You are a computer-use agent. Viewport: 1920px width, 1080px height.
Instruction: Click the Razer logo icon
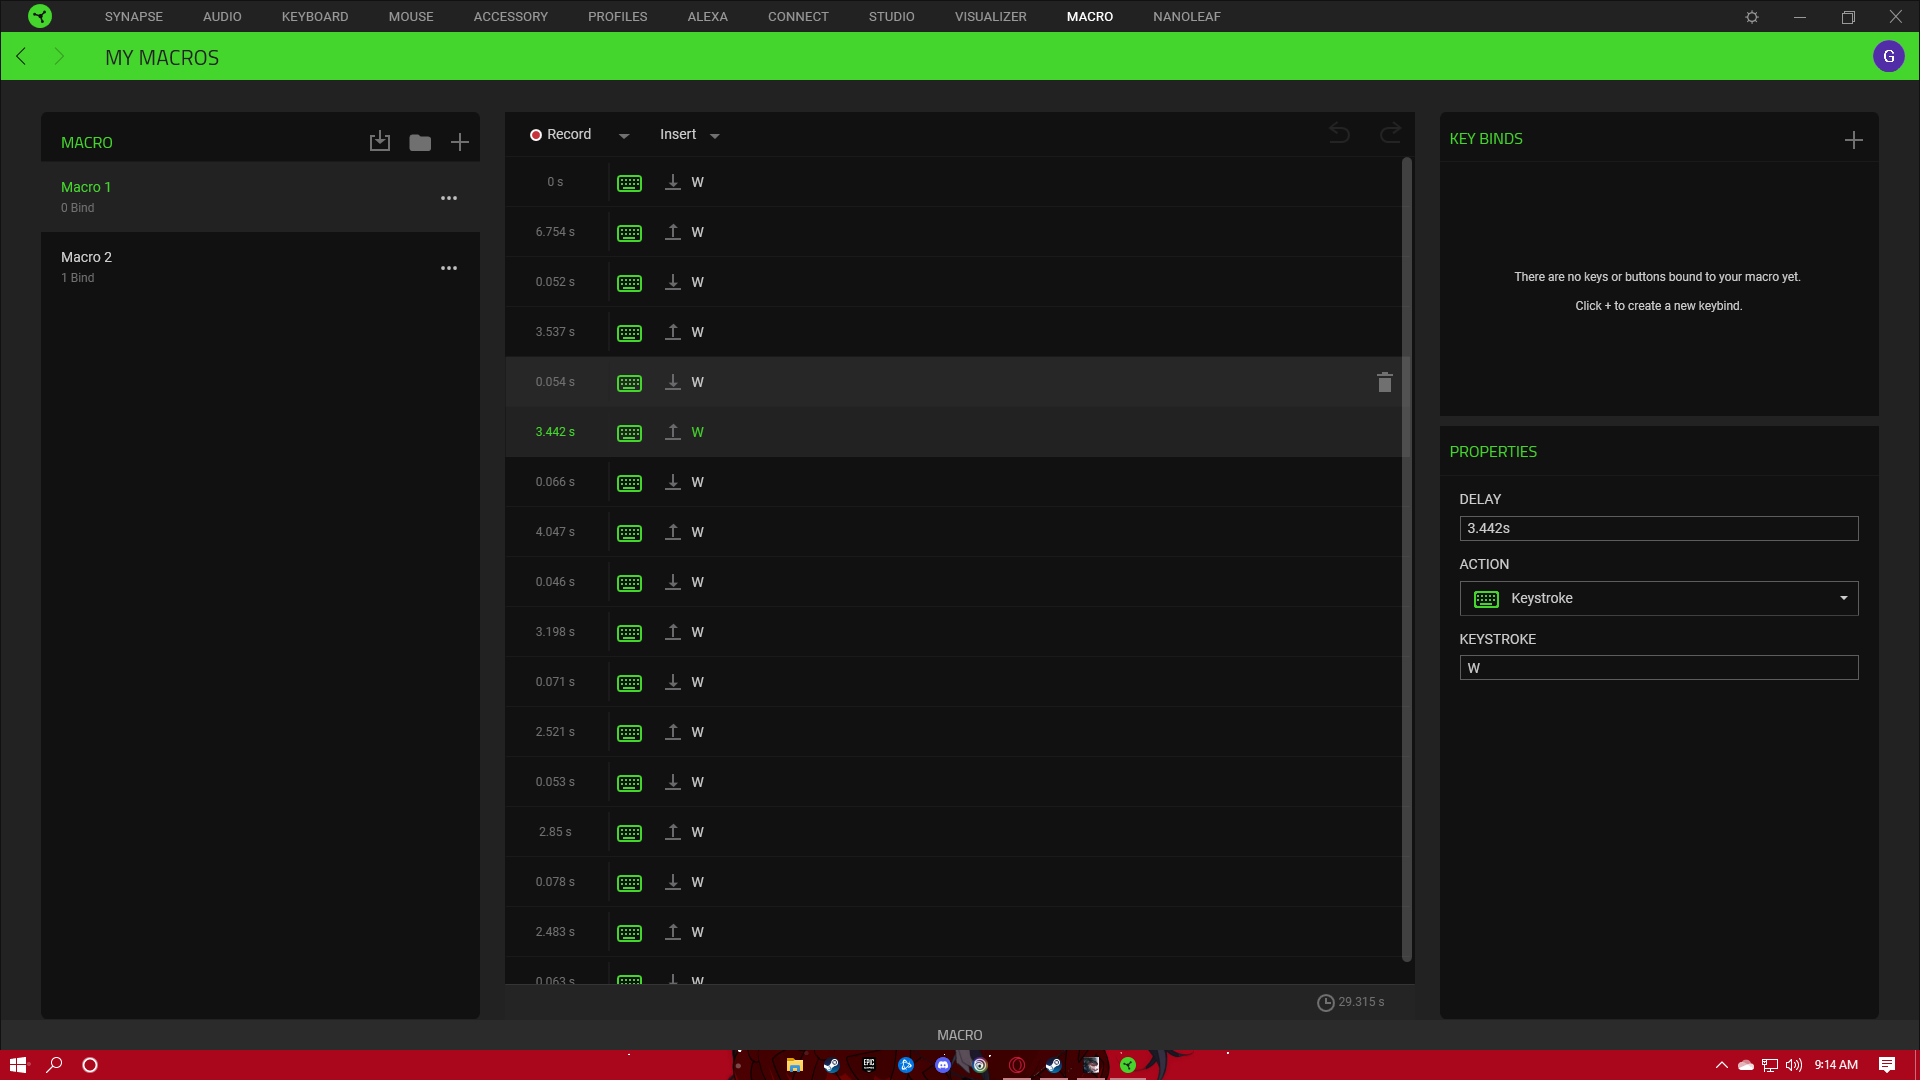coord(40,16)
